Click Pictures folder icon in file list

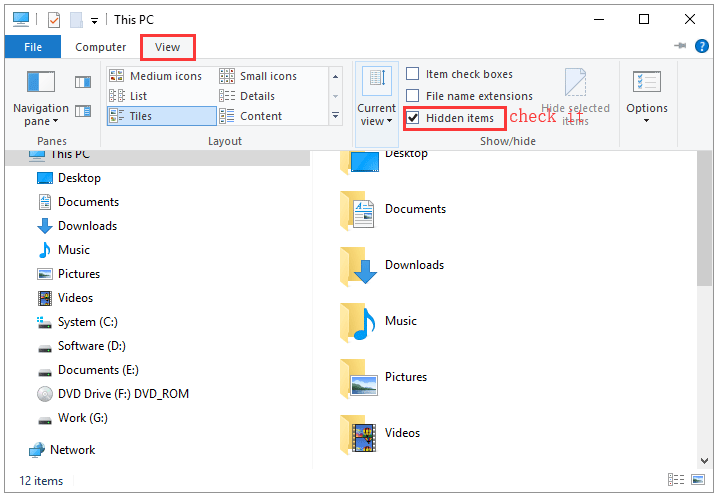[359, 378]
